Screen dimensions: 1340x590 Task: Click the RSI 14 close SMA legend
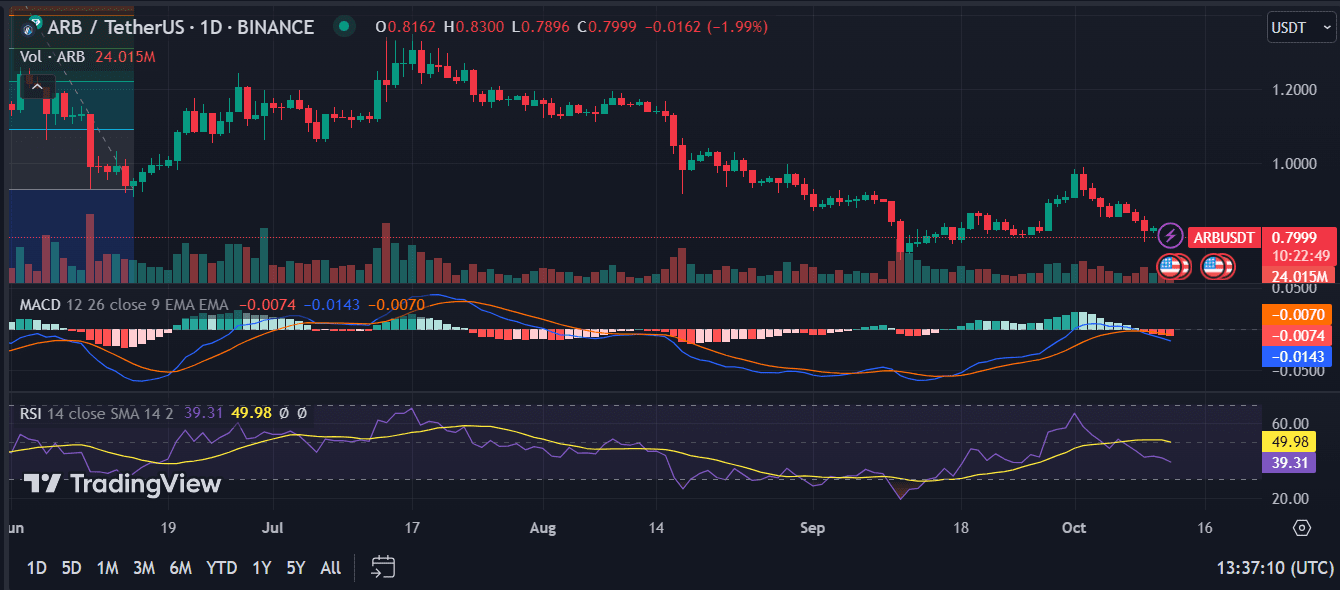tap(95, 413)
